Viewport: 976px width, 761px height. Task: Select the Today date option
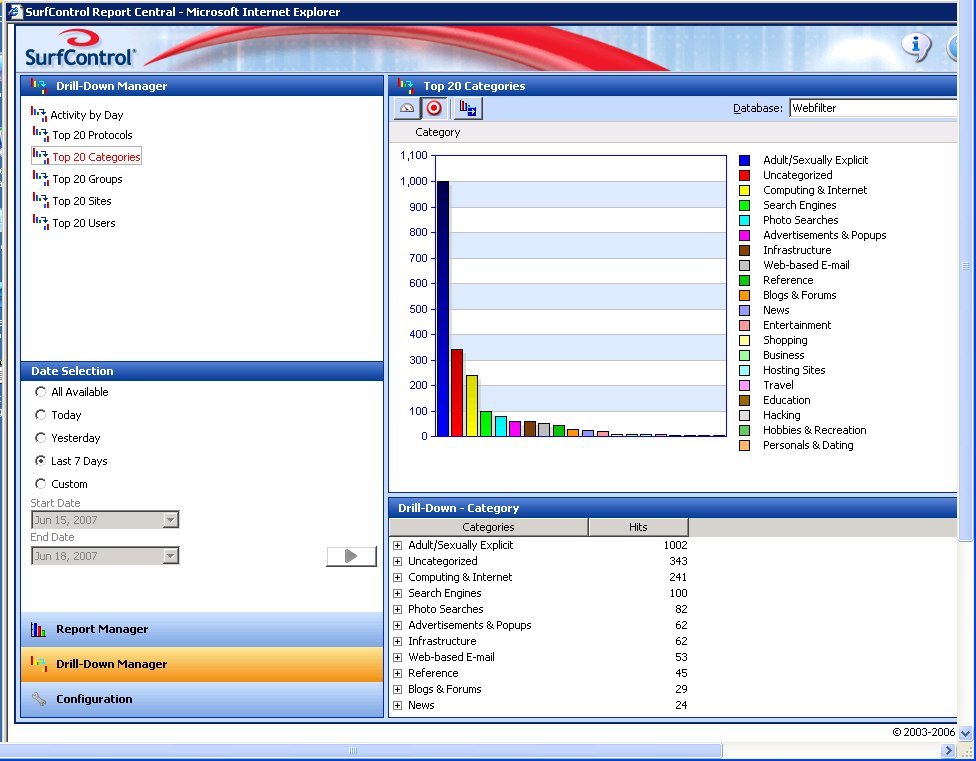tap(40, 414)
